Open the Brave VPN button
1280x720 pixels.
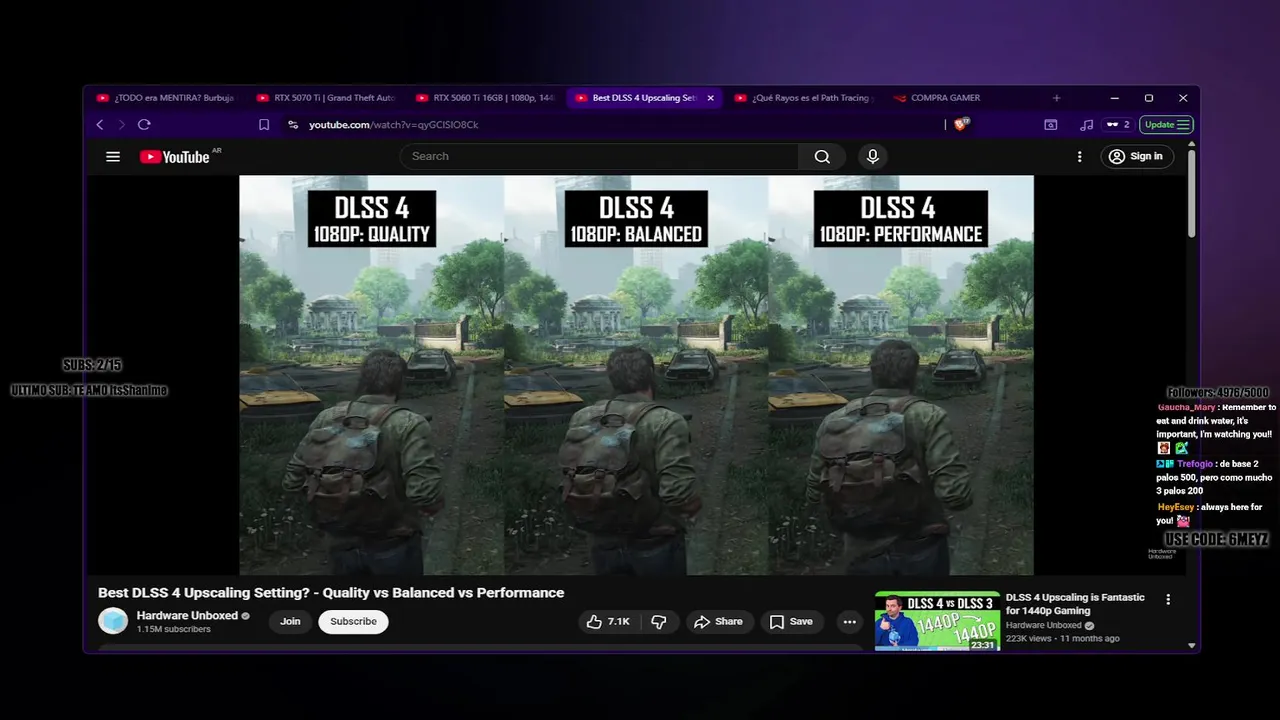[1117, 125]
